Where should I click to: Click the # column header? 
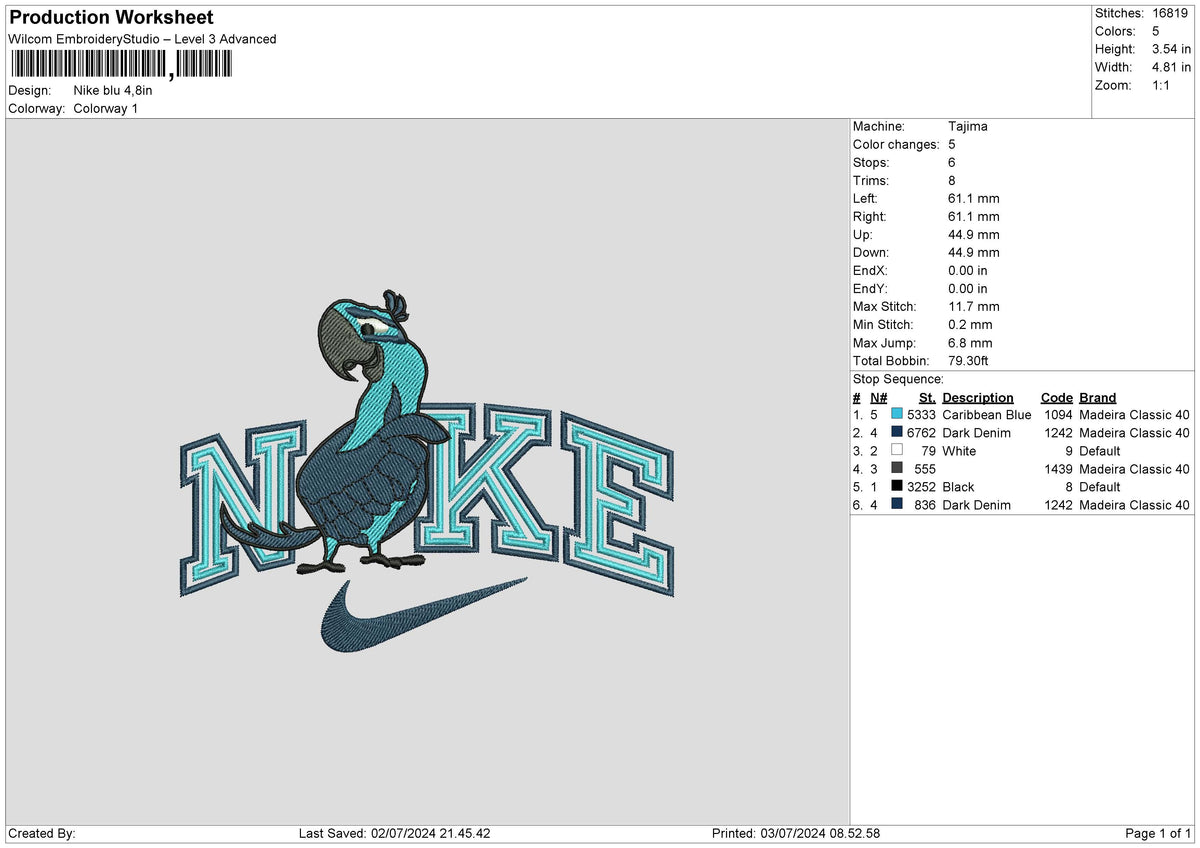(856, 397)
